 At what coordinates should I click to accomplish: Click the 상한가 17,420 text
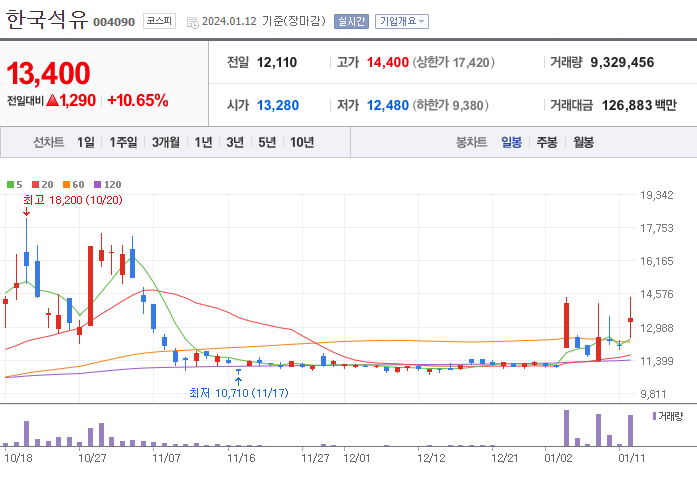coord(453,62)
